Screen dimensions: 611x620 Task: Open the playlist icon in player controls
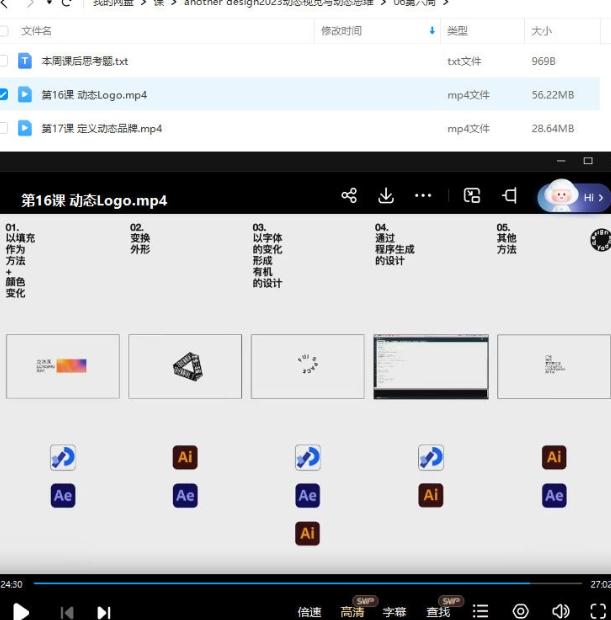tap(481, 611)
